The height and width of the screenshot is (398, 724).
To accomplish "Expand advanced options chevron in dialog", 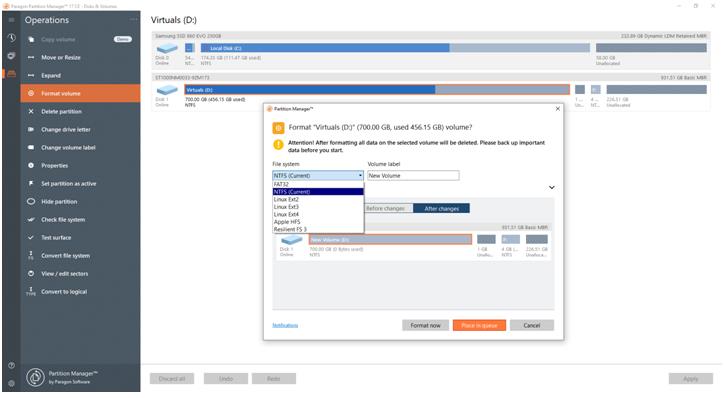I will pos(551,187).
